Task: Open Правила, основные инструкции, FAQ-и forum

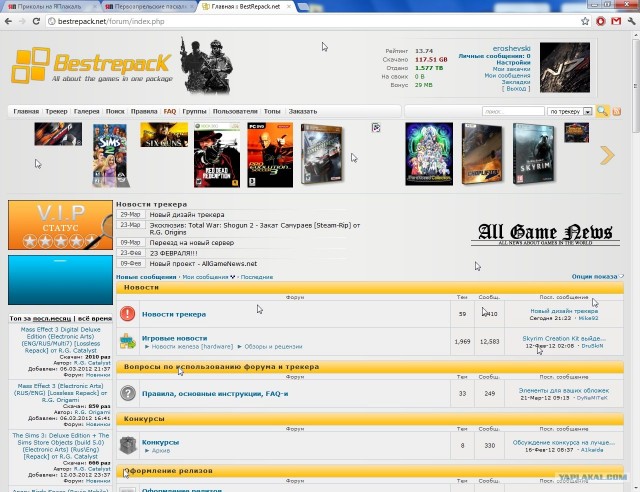Action: point(215,394)
